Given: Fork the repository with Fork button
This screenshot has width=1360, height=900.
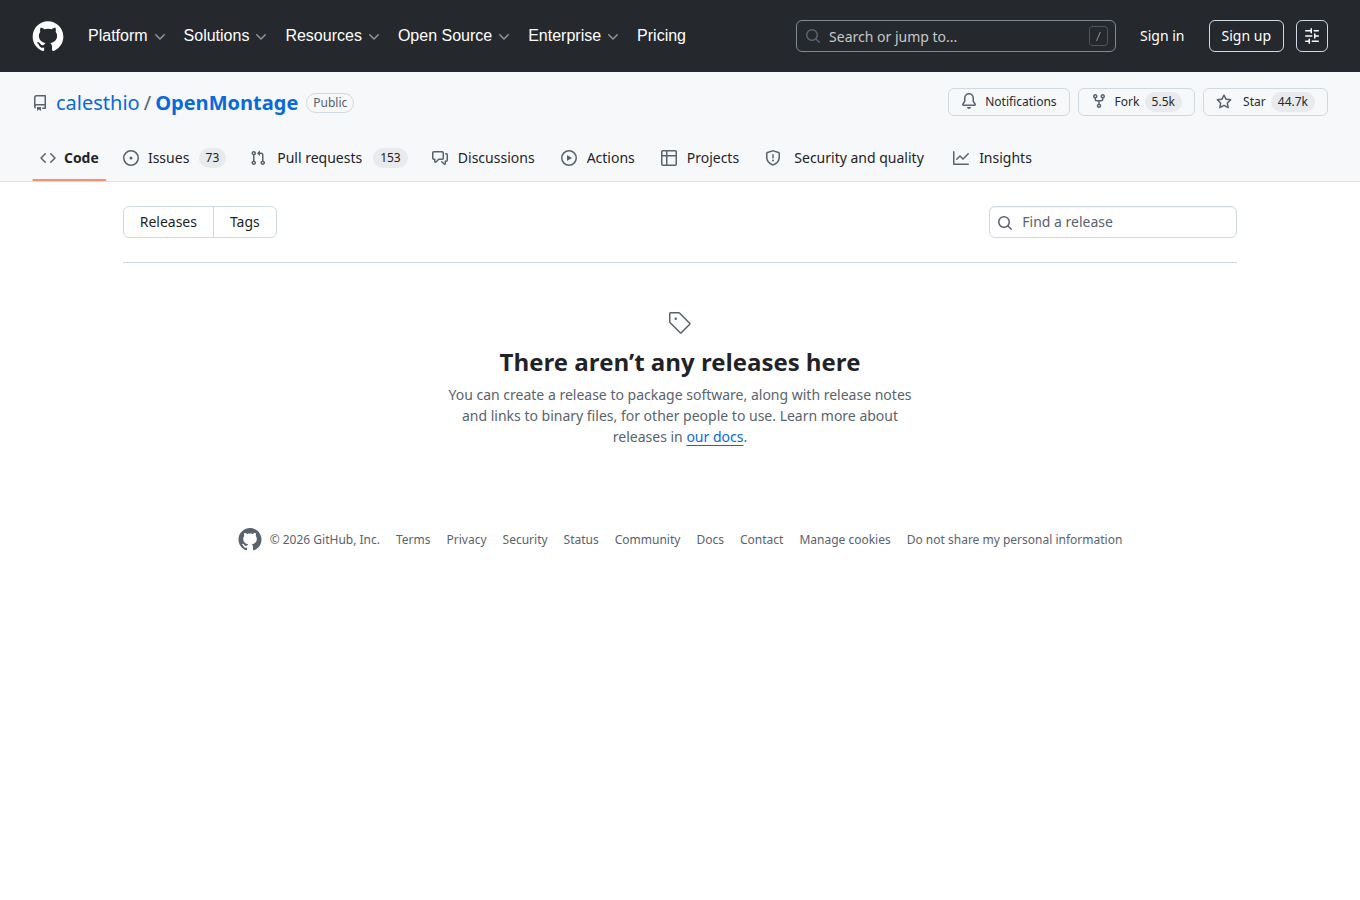Looking at the screenshot, I should [x=1136, y=102].
